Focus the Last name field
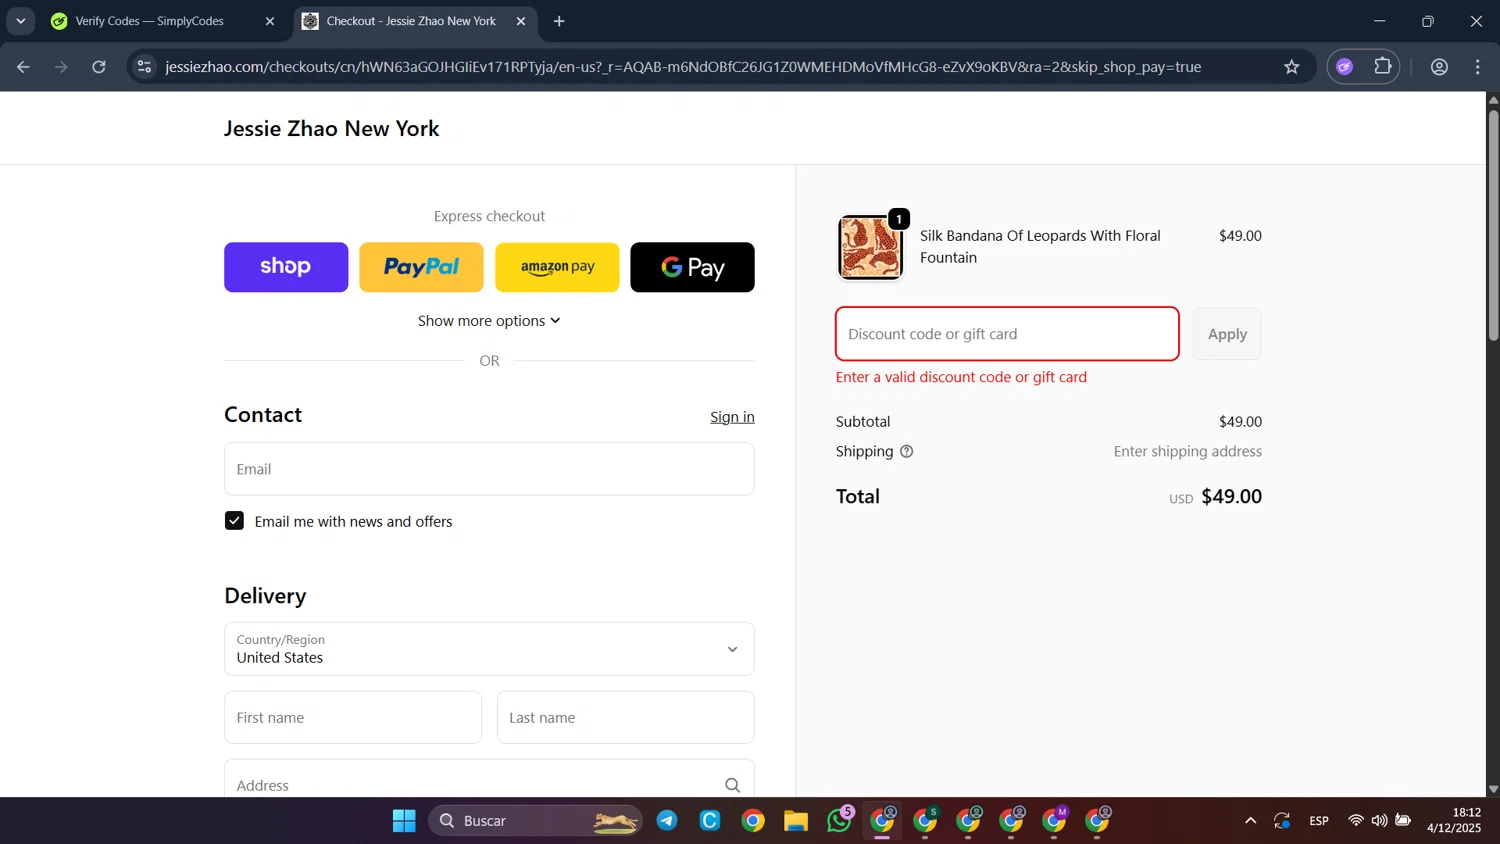Viewport: 1500px width, 844px height. (626, 717)
